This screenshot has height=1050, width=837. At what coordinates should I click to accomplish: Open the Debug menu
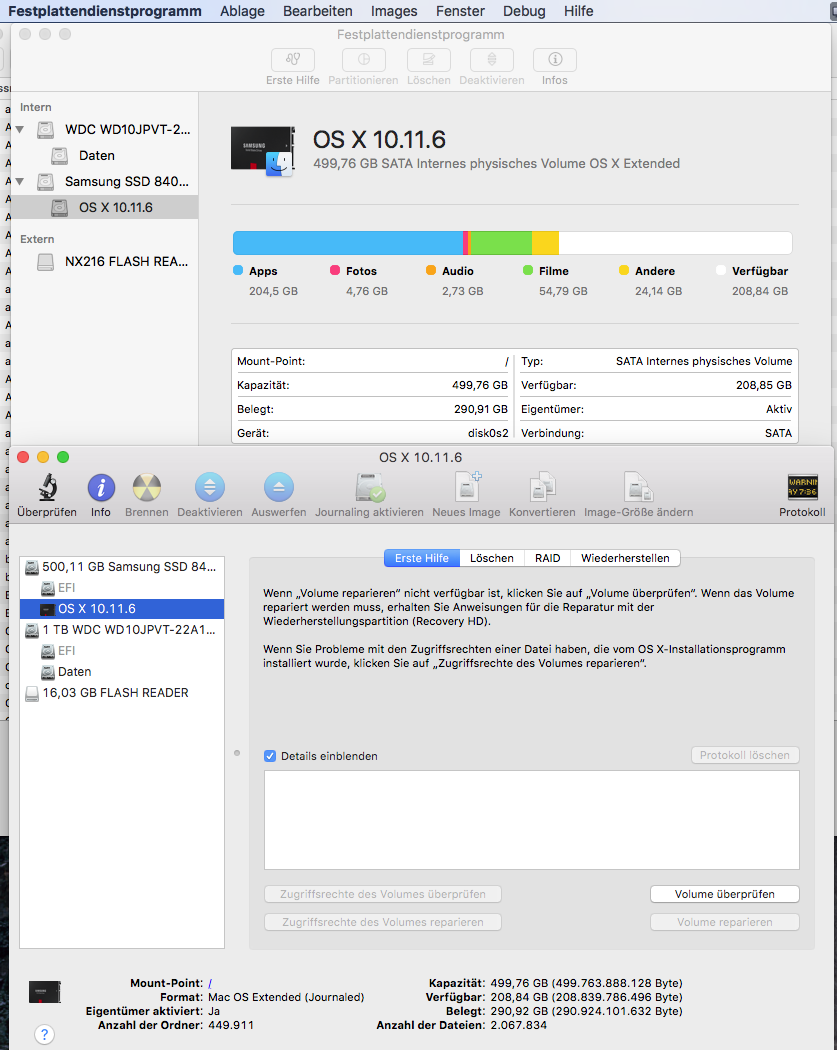coord(524,11)
